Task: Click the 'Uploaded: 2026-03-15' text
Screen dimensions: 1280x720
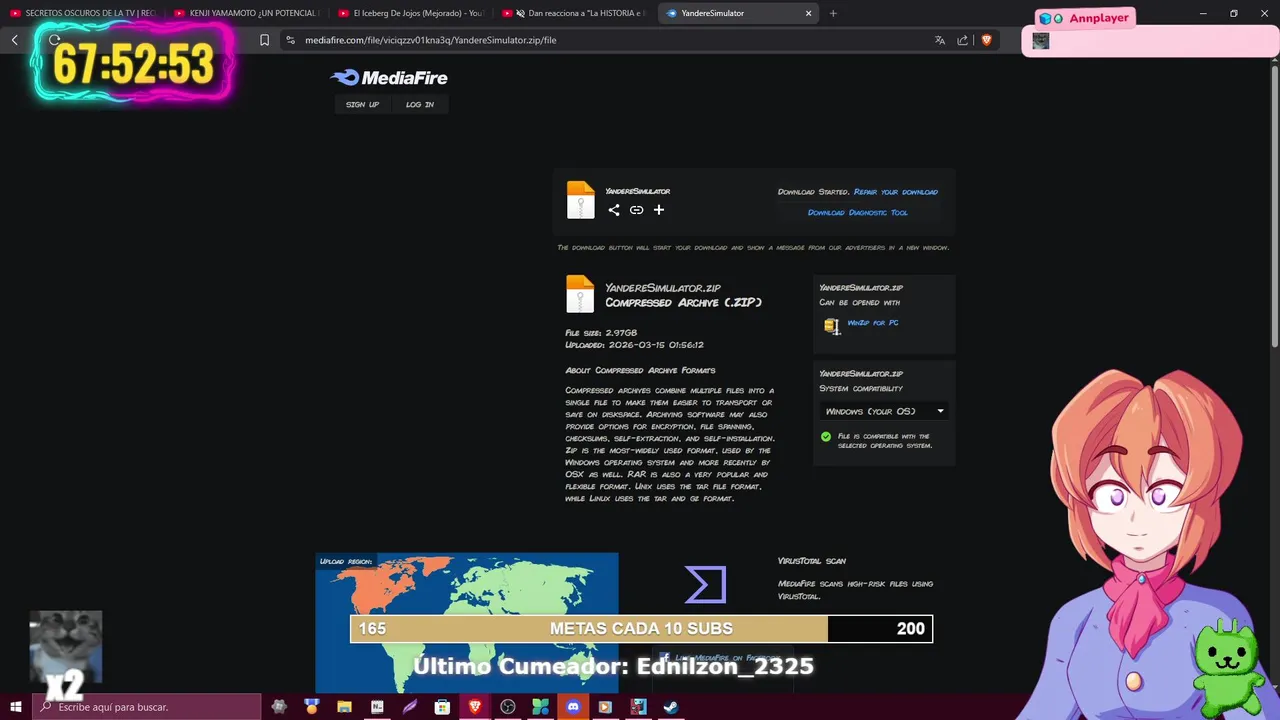Action: pyautogui.click(x=634, y=345)
